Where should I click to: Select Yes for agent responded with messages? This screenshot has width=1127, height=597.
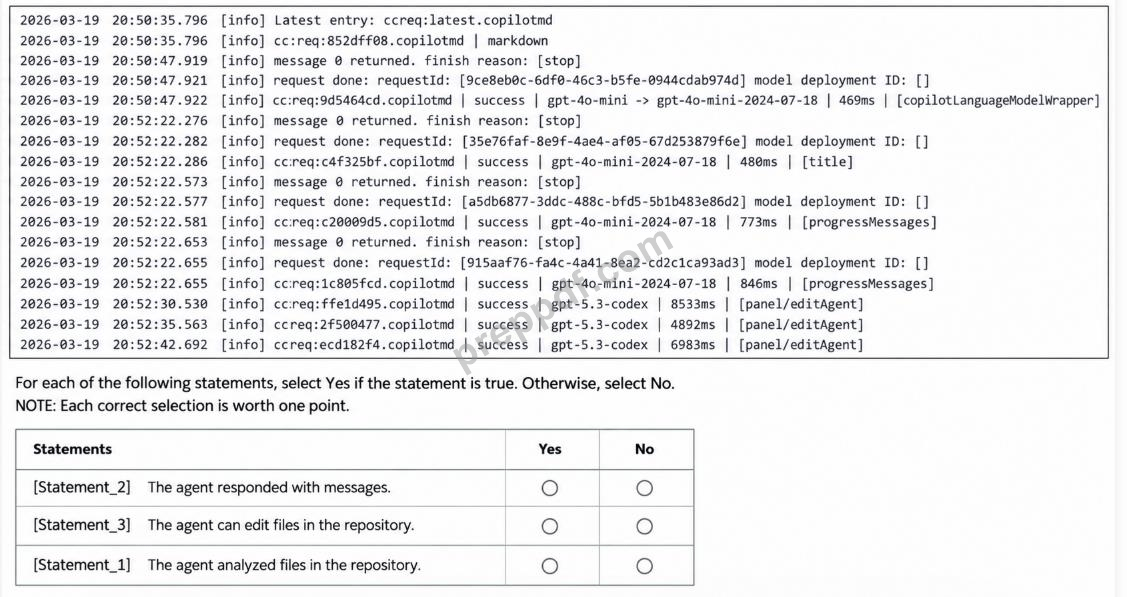coord(550,489)
